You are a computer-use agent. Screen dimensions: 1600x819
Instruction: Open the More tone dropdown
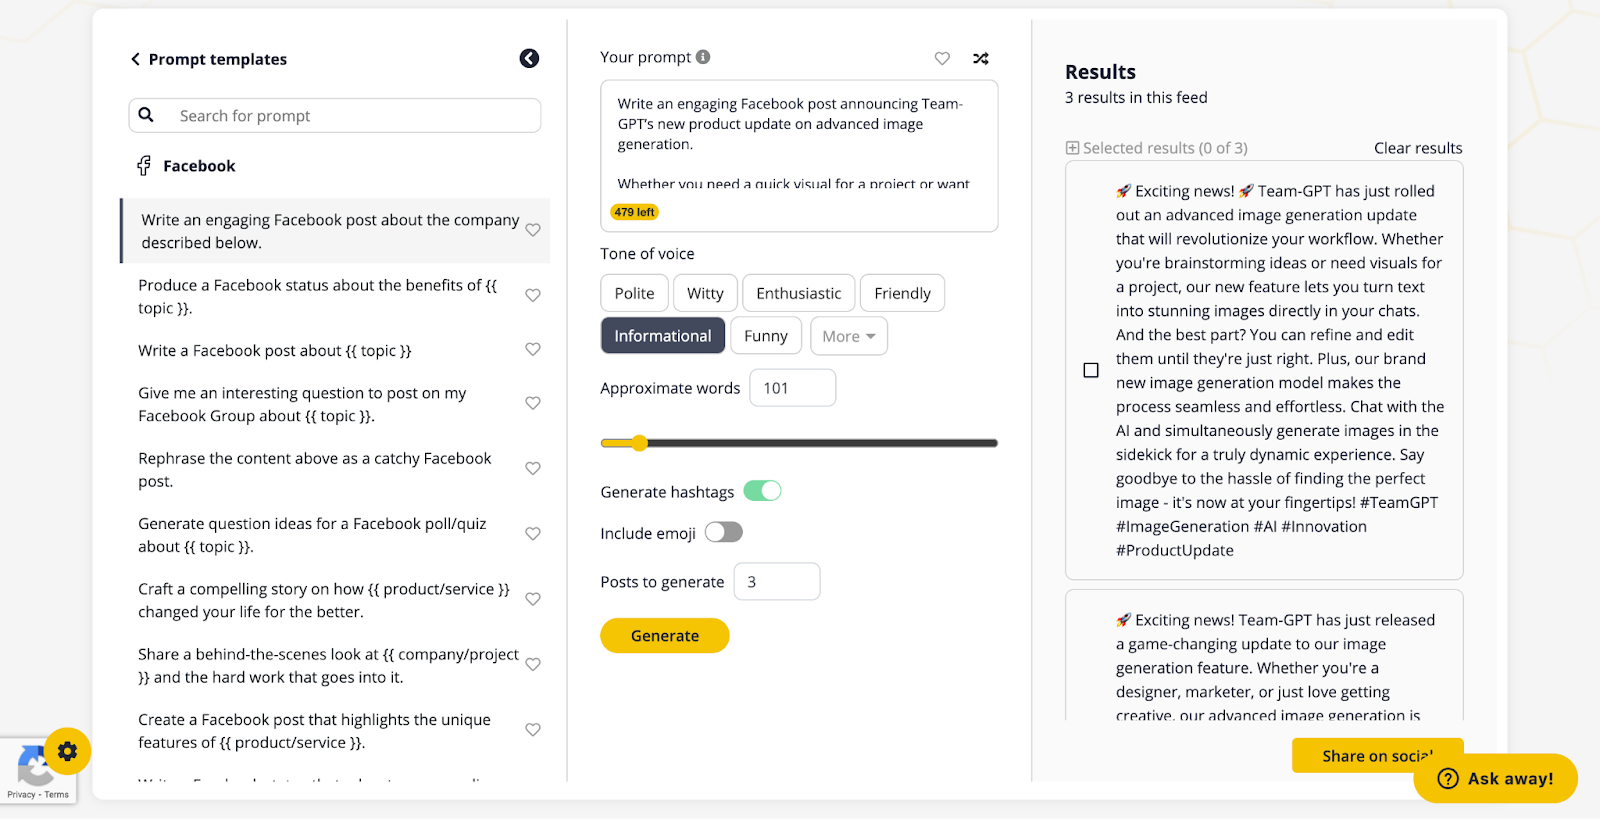click(x=849, y=336)
